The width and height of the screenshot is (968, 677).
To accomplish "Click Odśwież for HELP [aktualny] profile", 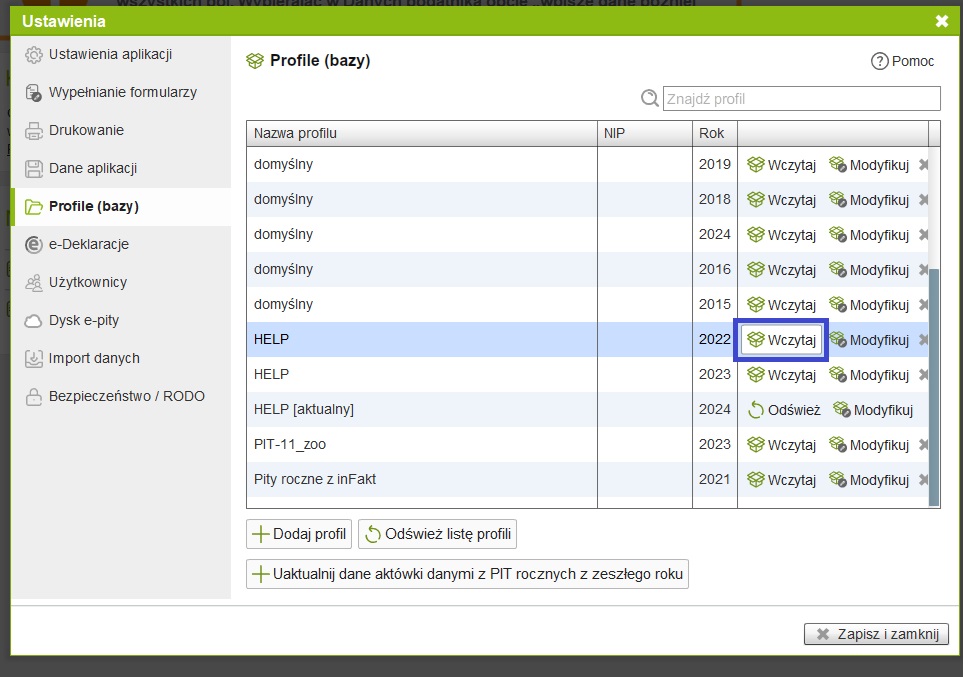I will (x=784, y=410).
